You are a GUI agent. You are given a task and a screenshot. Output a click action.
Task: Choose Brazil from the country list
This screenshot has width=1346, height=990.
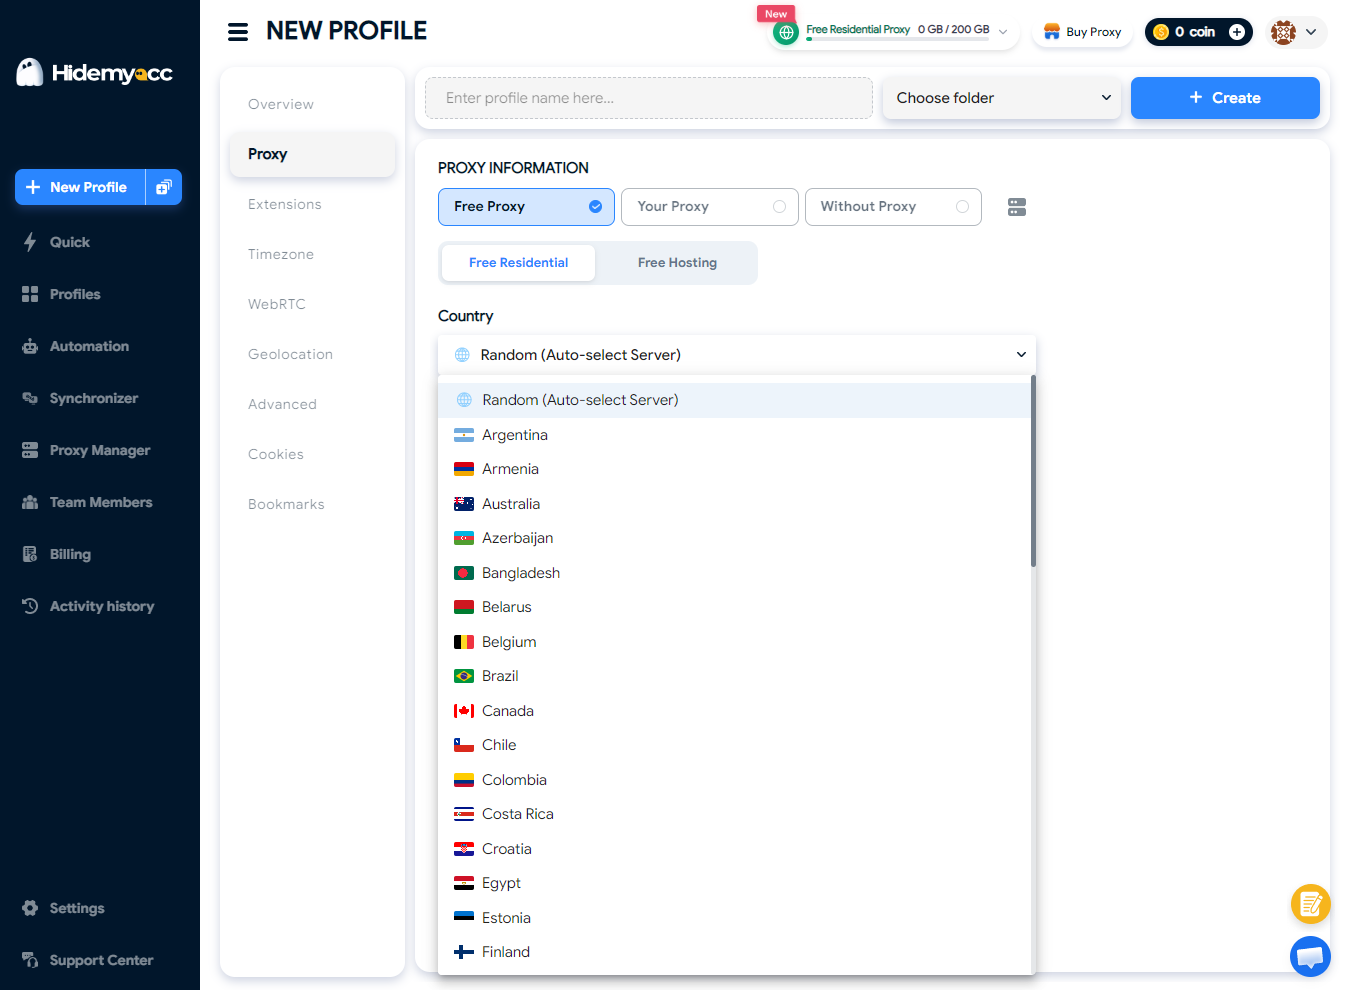(x=734, y=676)
